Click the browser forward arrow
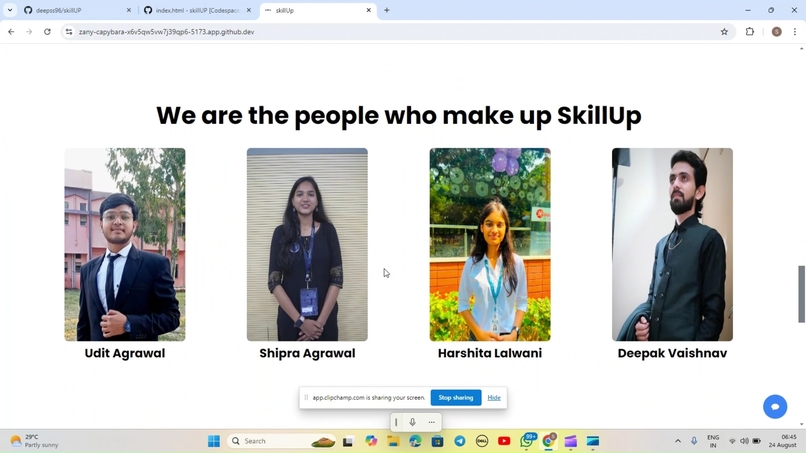 (x=29, y=32)
